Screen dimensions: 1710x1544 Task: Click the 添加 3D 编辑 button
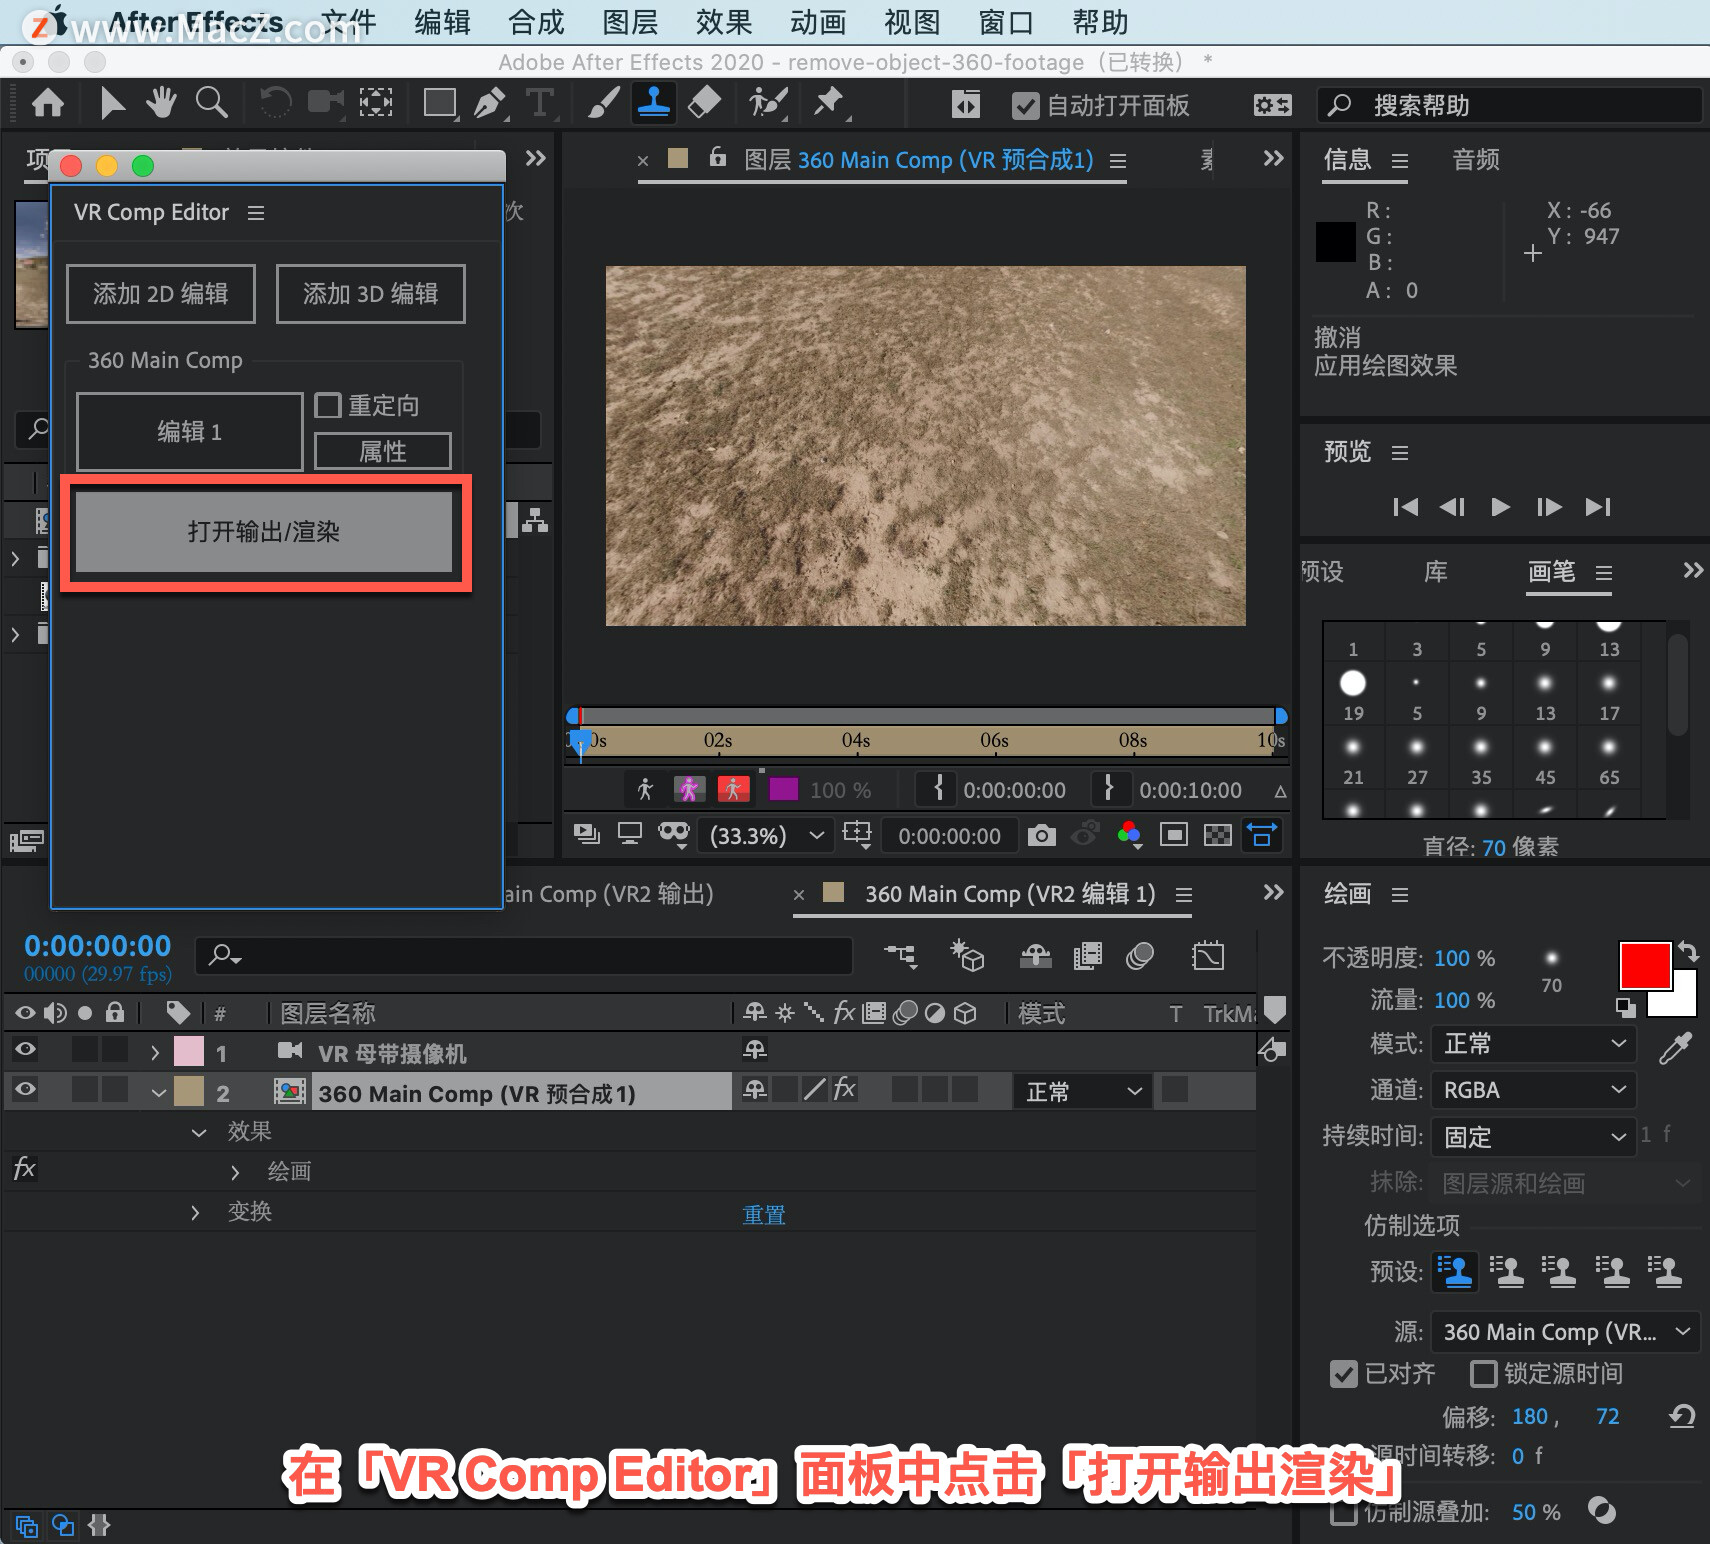pos(371,294)
